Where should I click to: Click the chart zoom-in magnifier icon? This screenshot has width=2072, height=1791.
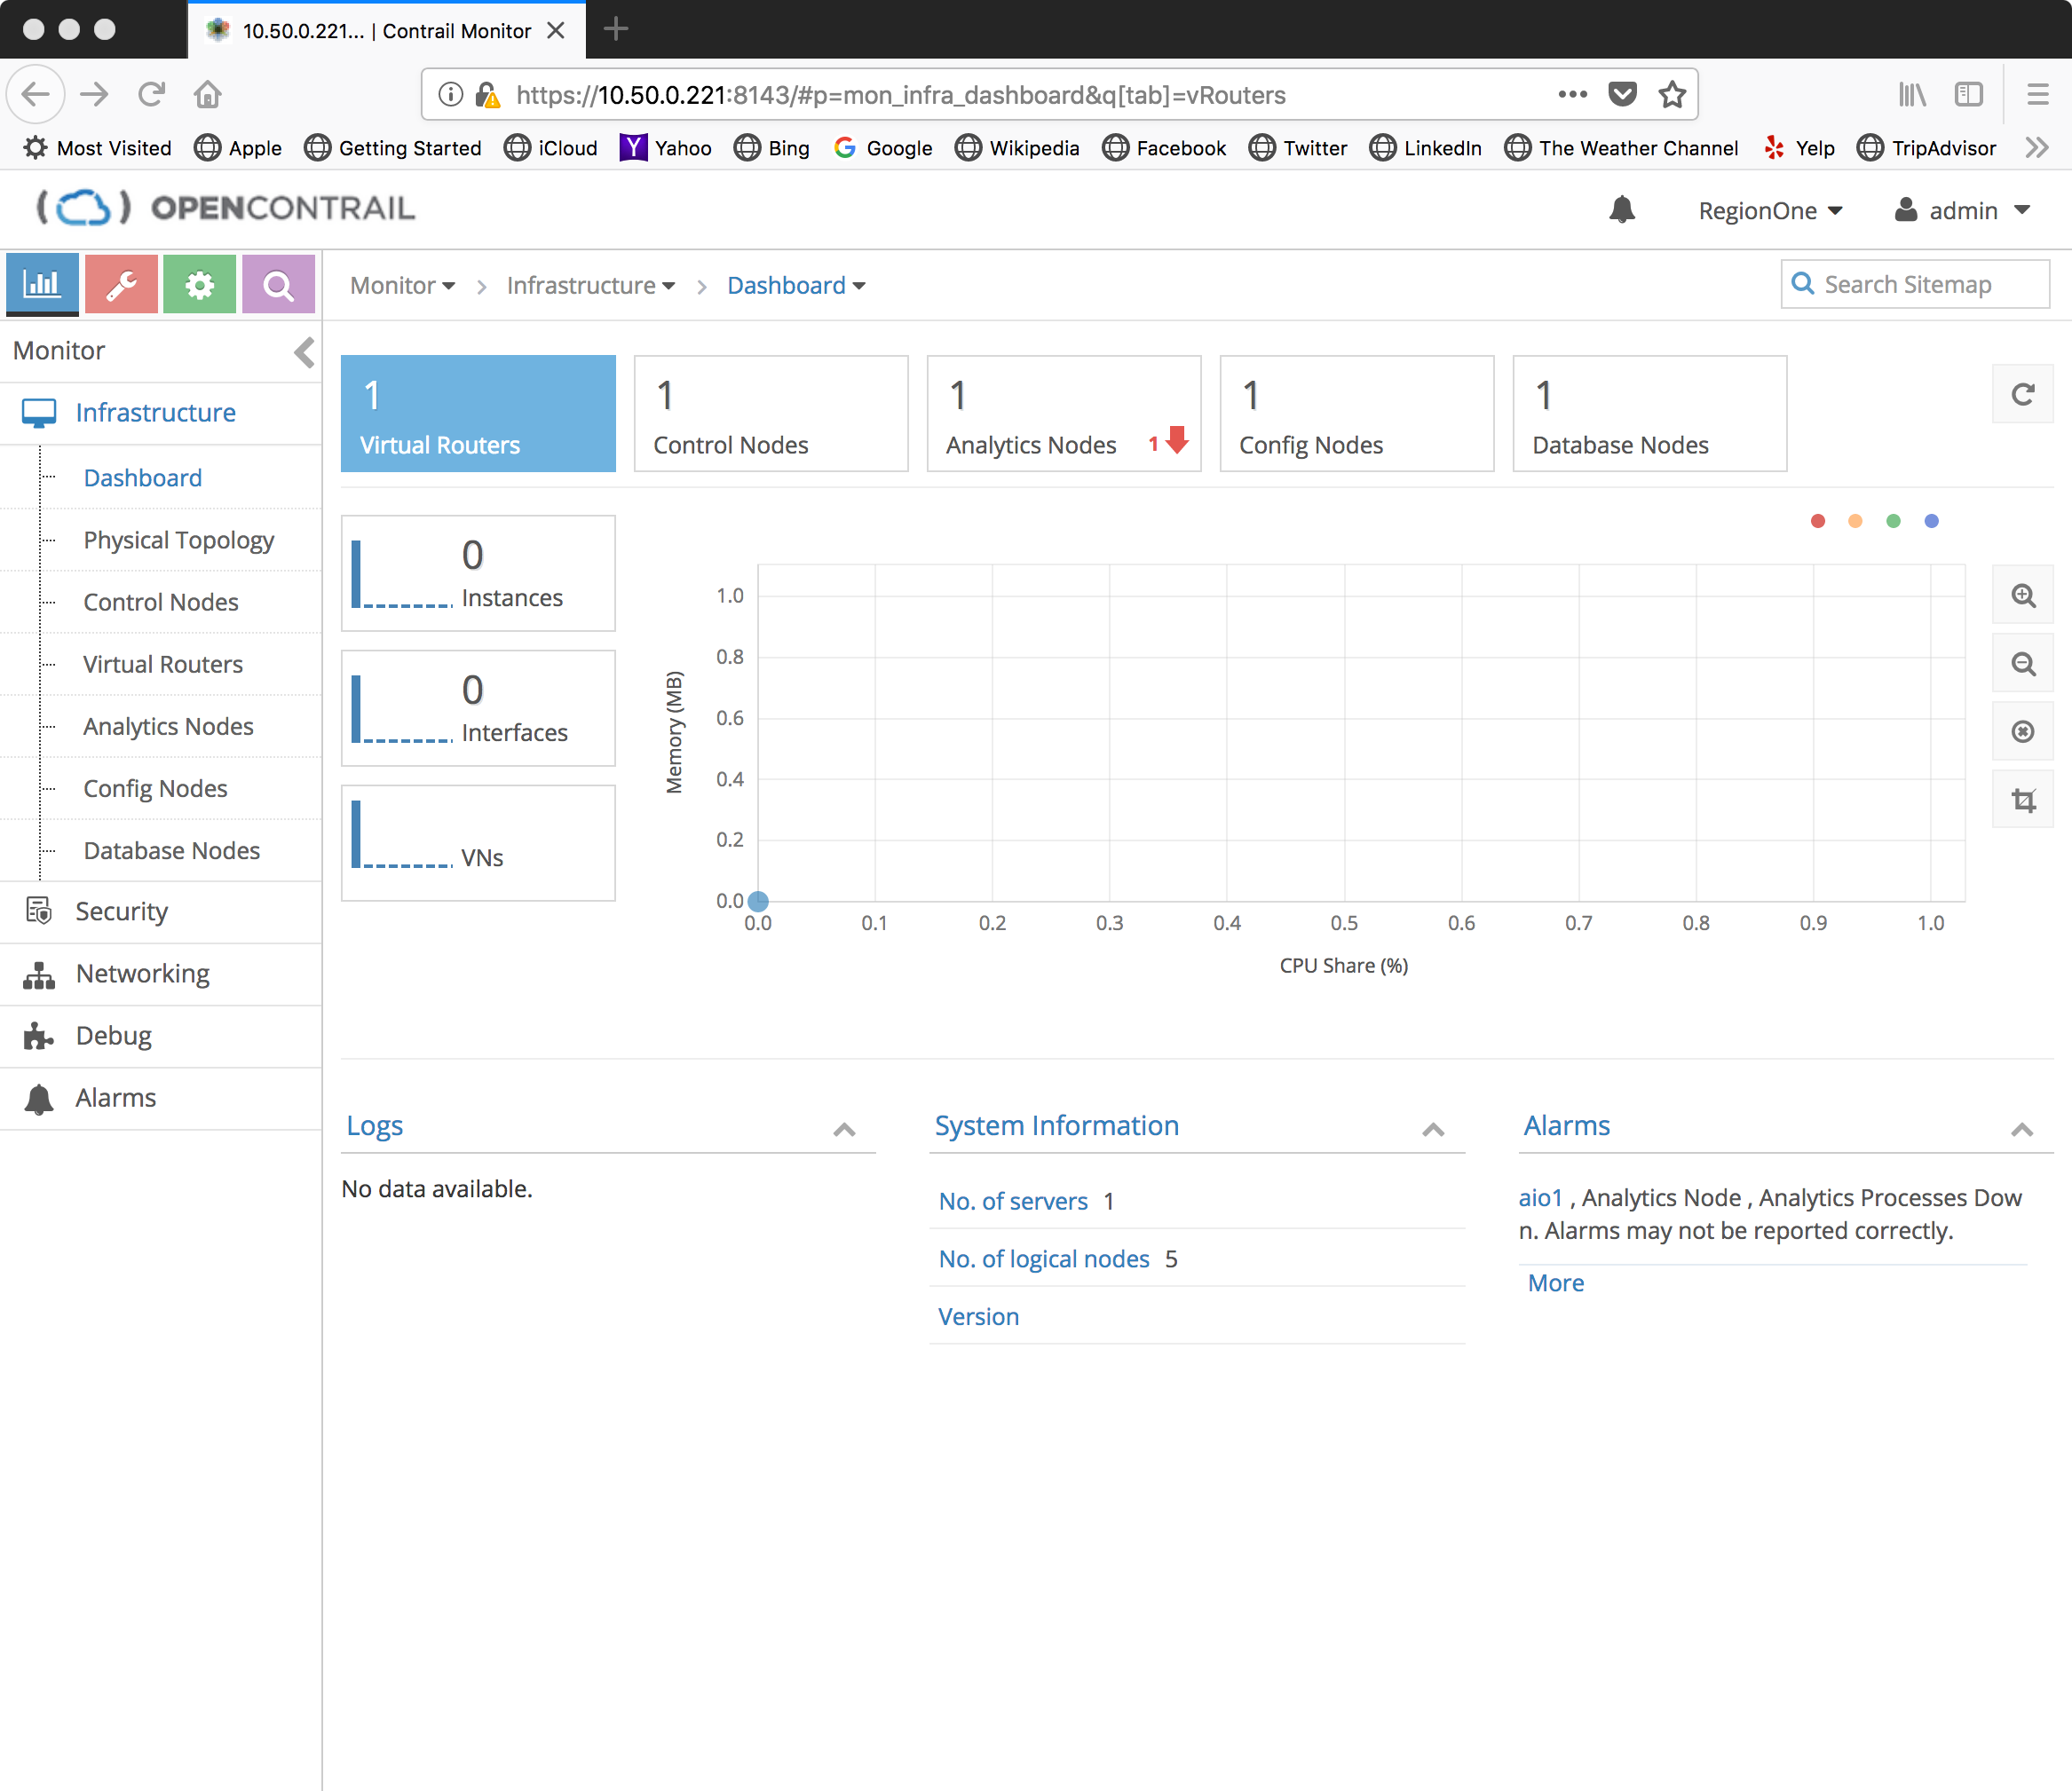(2023, 596)
